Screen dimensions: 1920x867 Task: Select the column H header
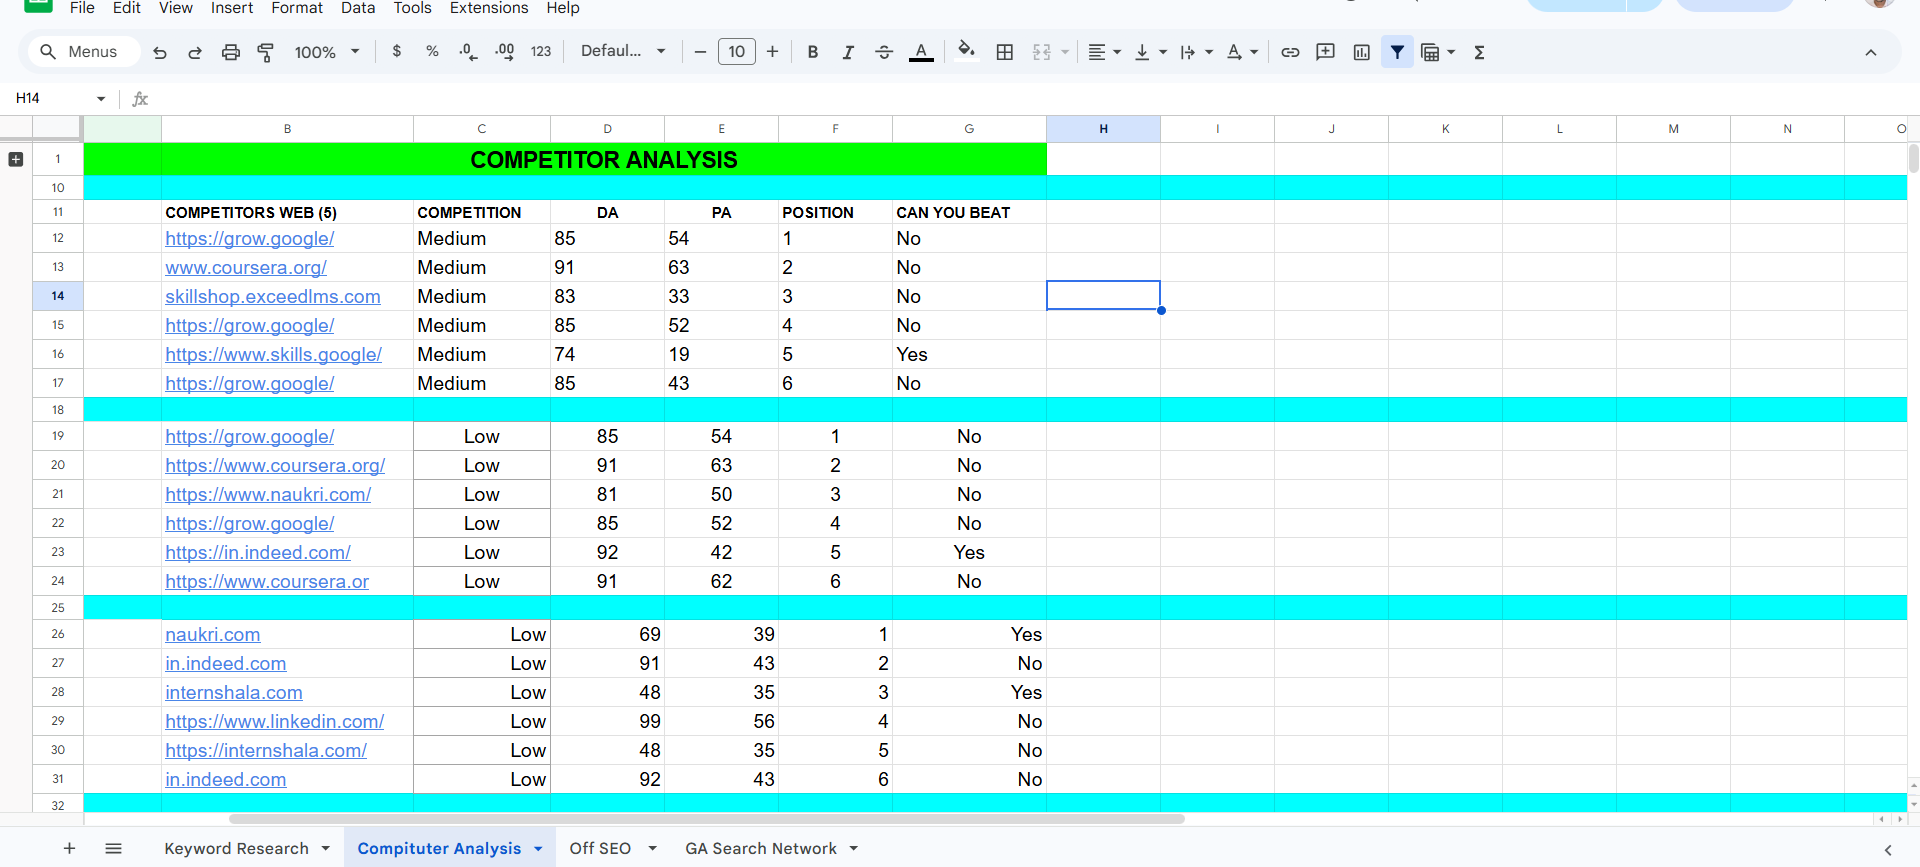click(x=1103, y=128)
